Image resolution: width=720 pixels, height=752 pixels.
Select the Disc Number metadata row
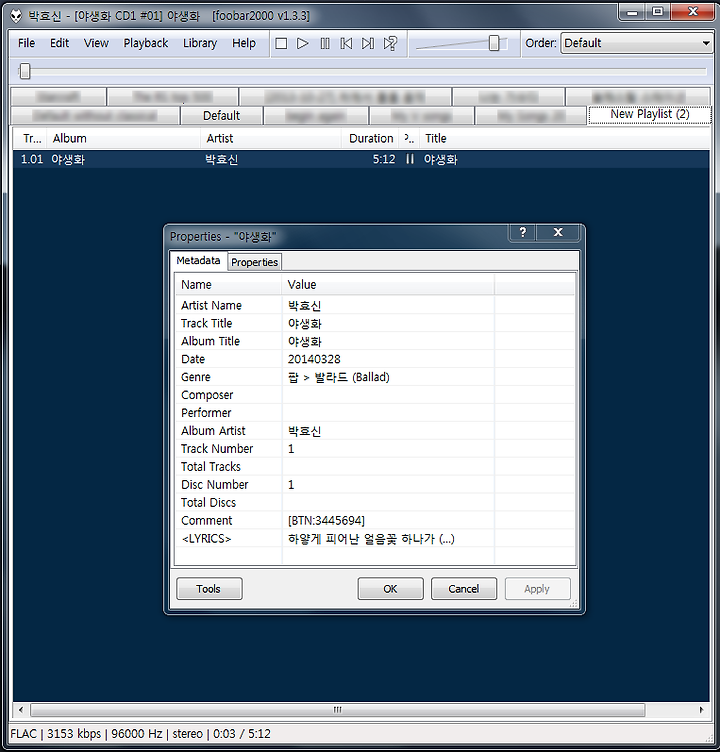click(375, 485)
